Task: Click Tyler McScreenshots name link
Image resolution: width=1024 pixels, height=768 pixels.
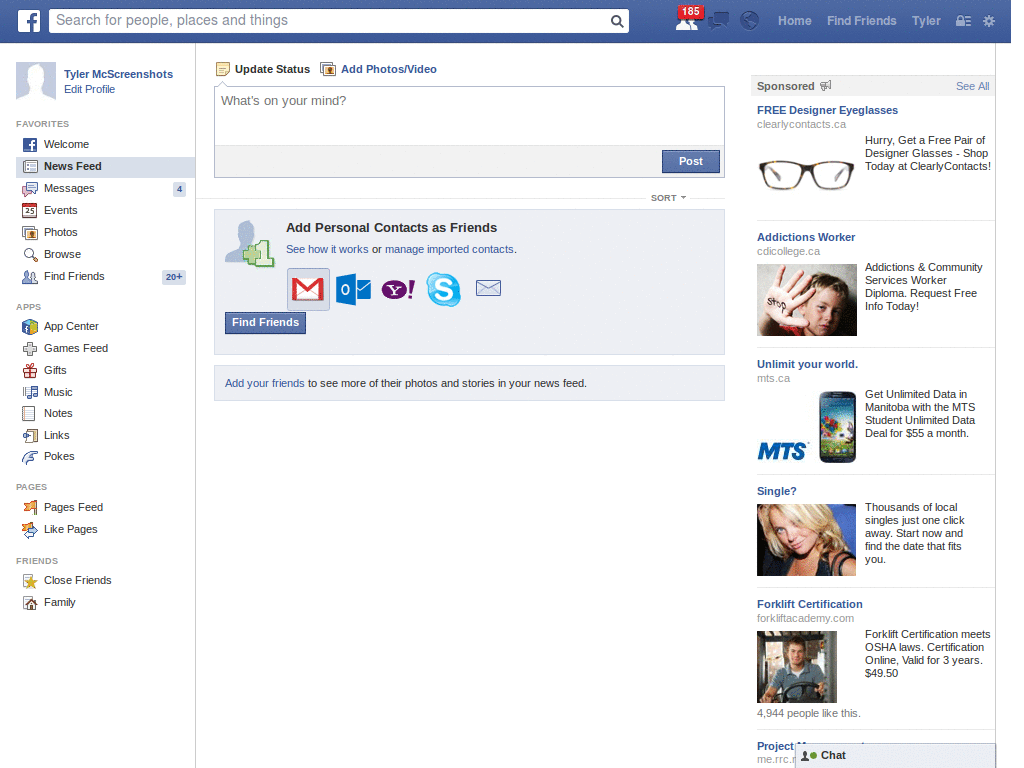Action: (x=118, y=74)
